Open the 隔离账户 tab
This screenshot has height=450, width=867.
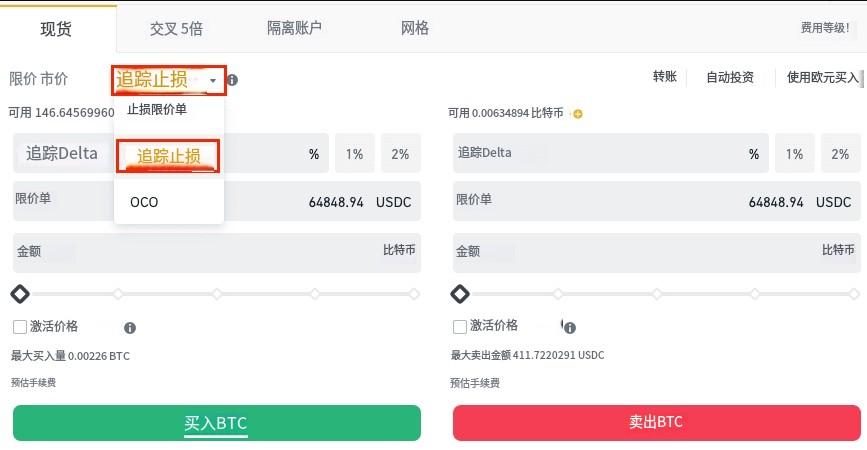[294, 28]
